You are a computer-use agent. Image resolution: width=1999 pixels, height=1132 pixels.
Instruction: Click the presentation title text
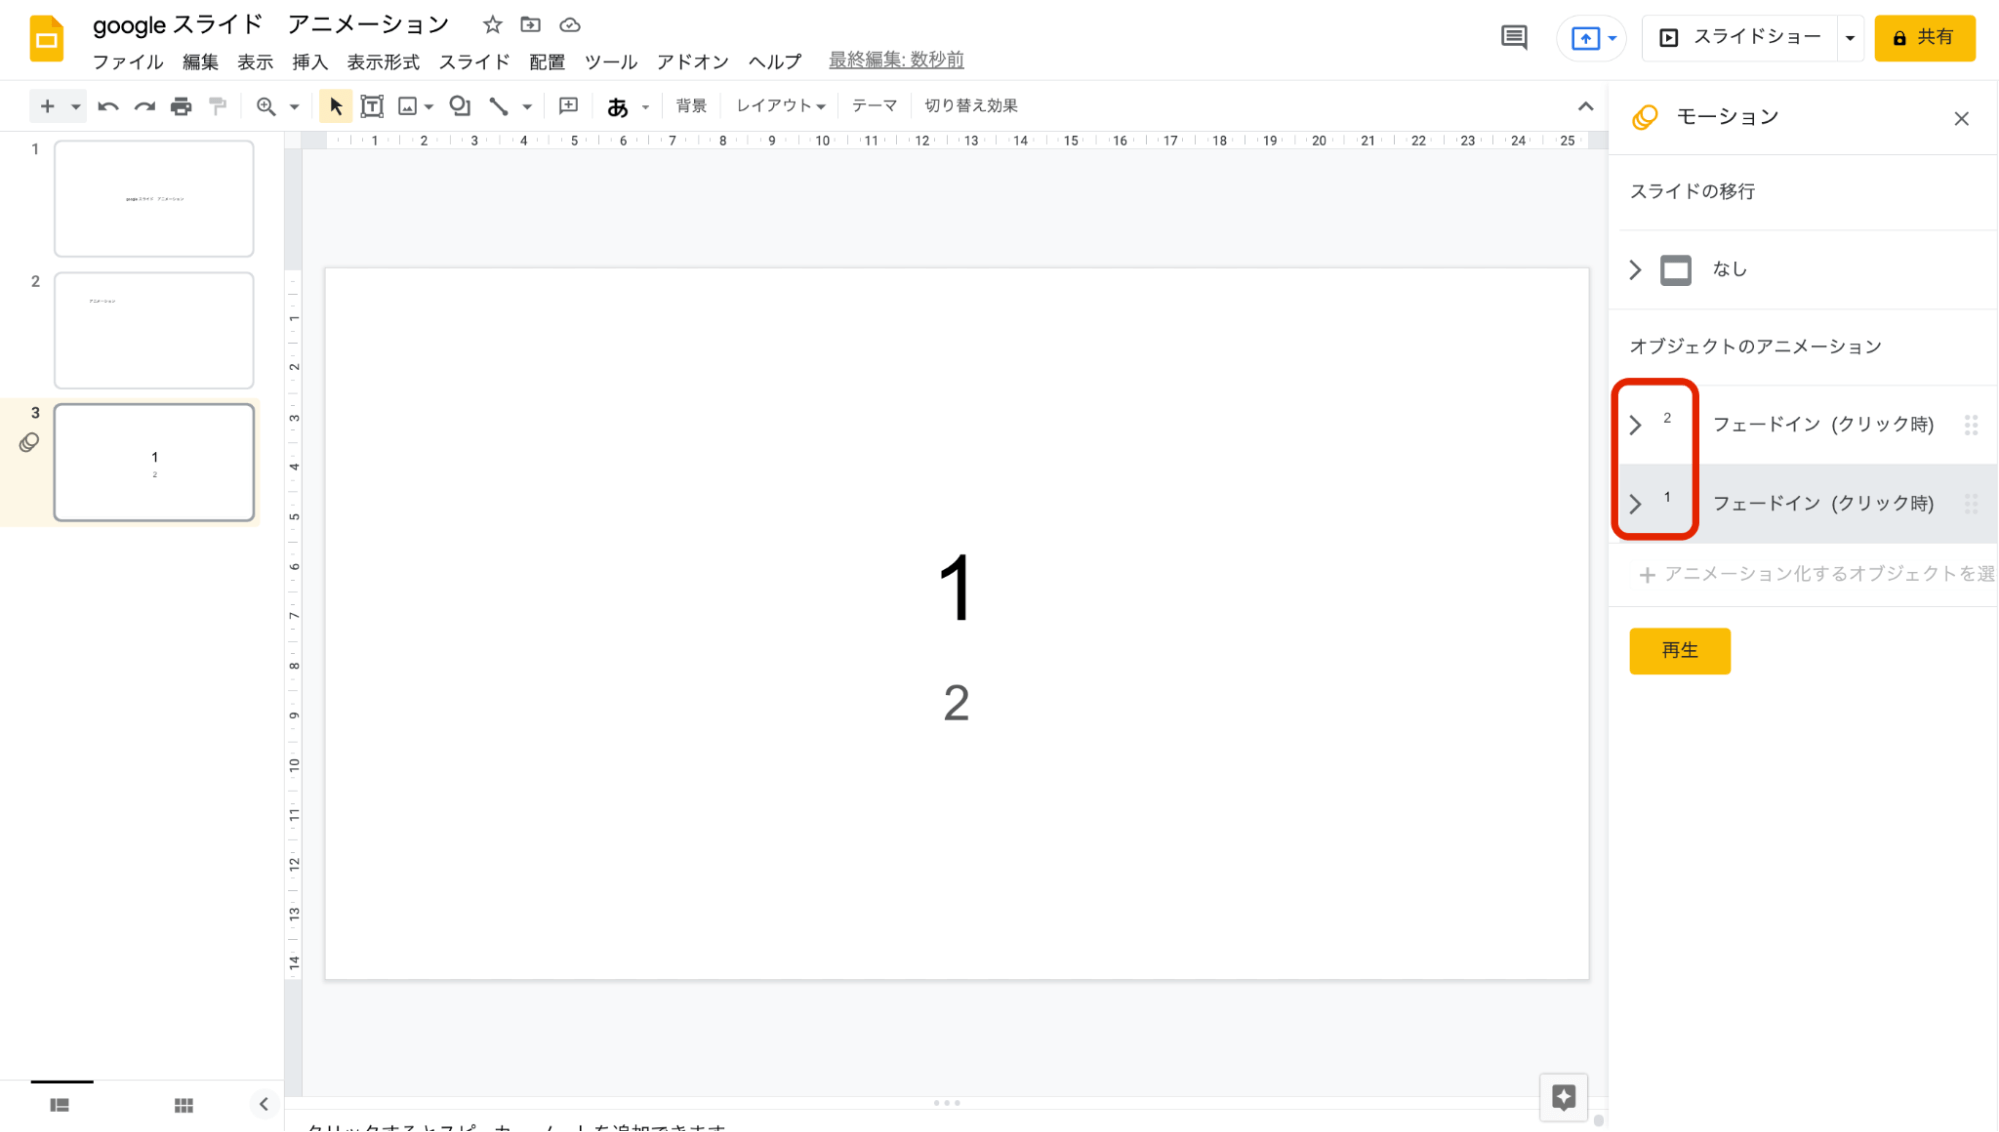[x=271, y=24]
